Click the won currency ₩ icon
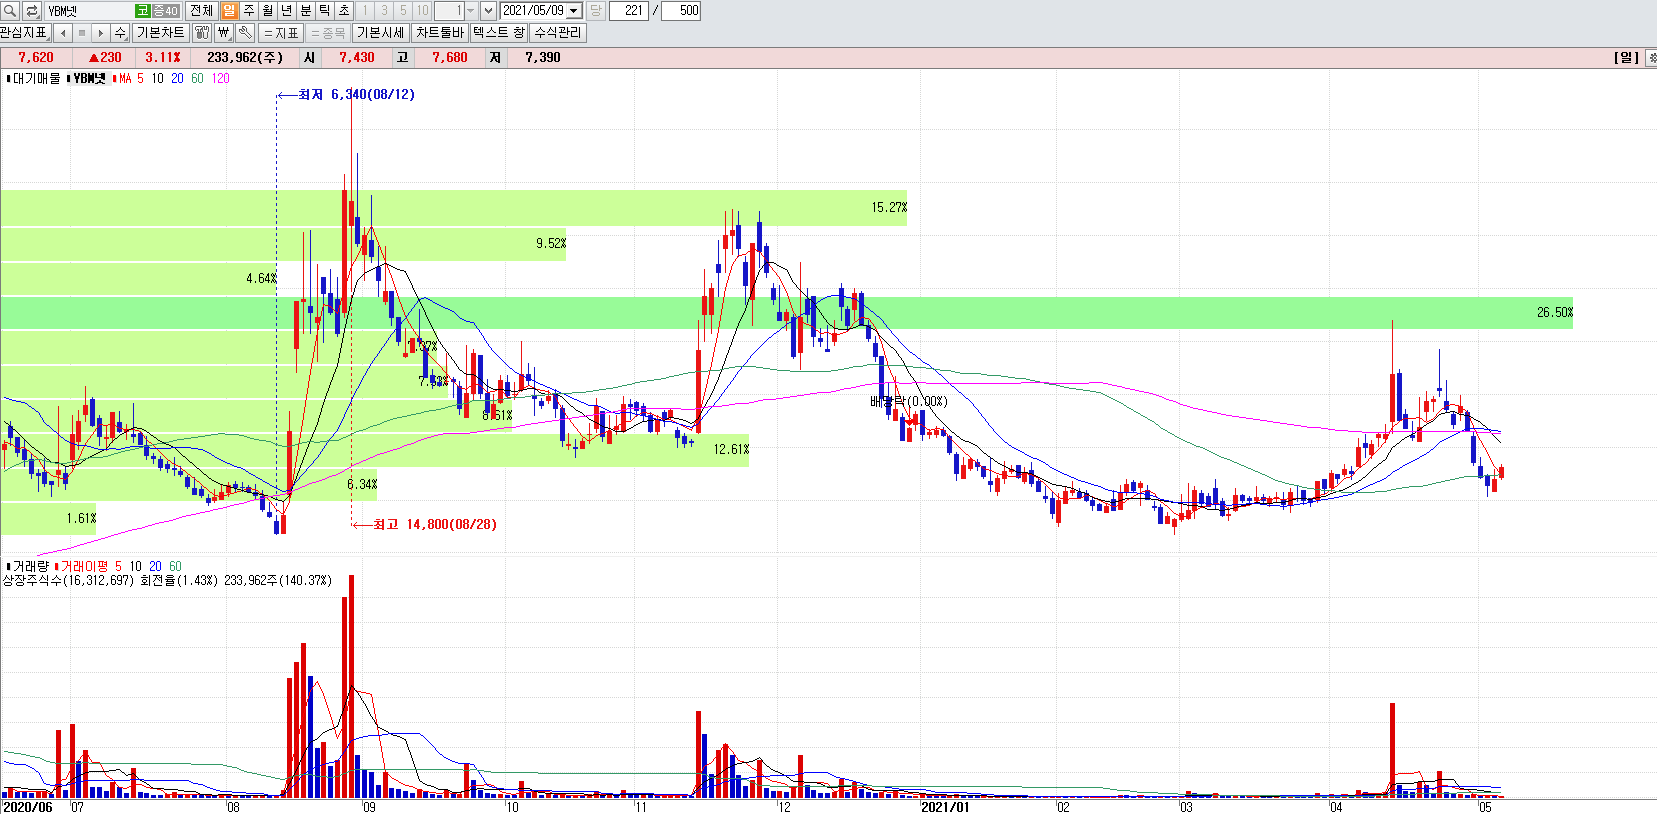This screenshot has width=1657, height=814. pyautogui.click(x=224, y=33)
